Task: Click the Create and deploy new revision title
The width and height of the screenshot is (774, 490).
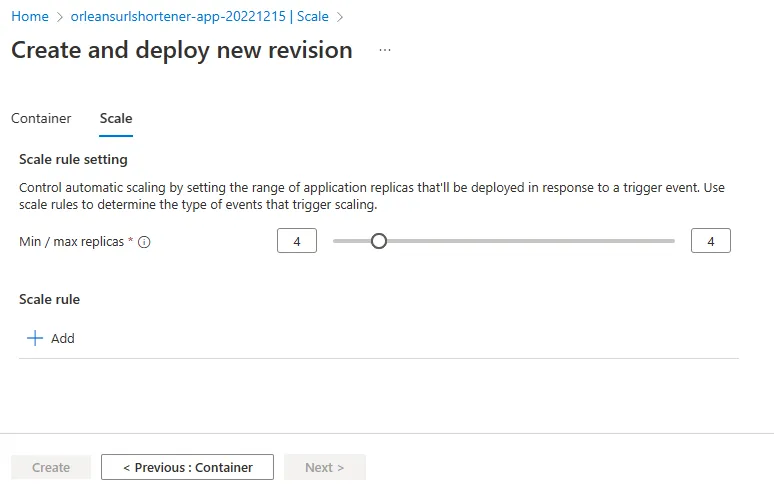Action: click(x=182, y=50)
